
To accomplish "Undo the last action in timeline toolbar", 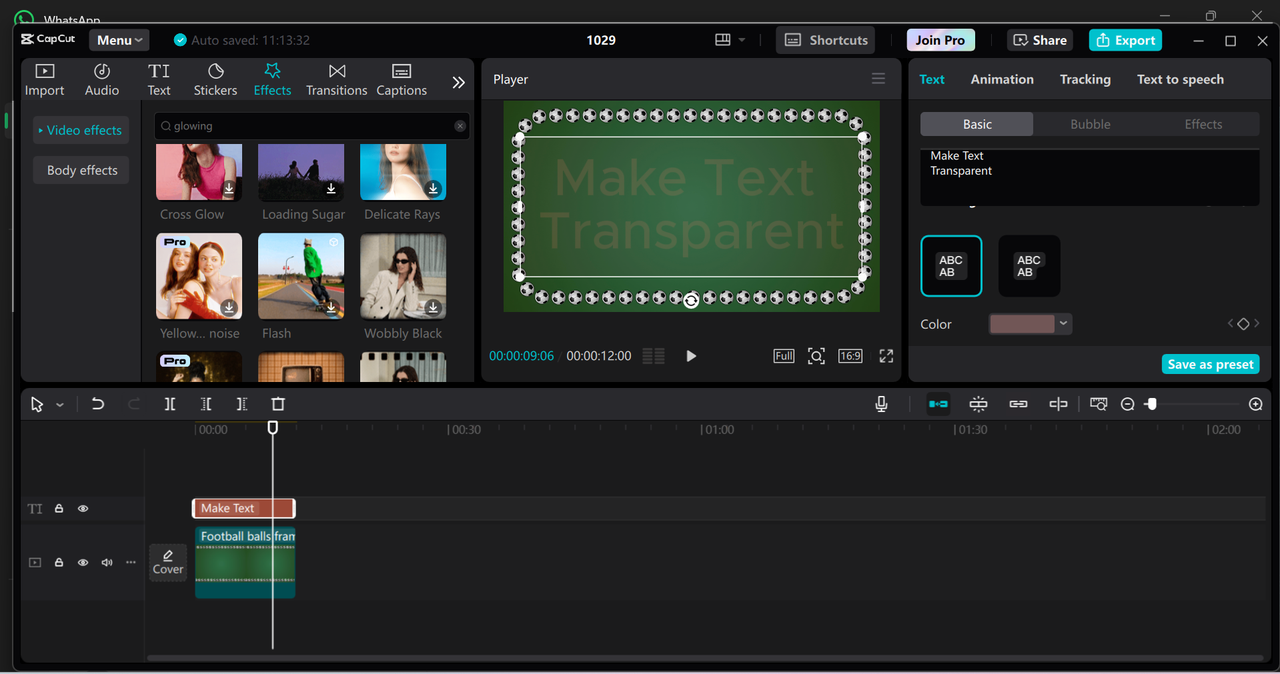I will point(97,404).
